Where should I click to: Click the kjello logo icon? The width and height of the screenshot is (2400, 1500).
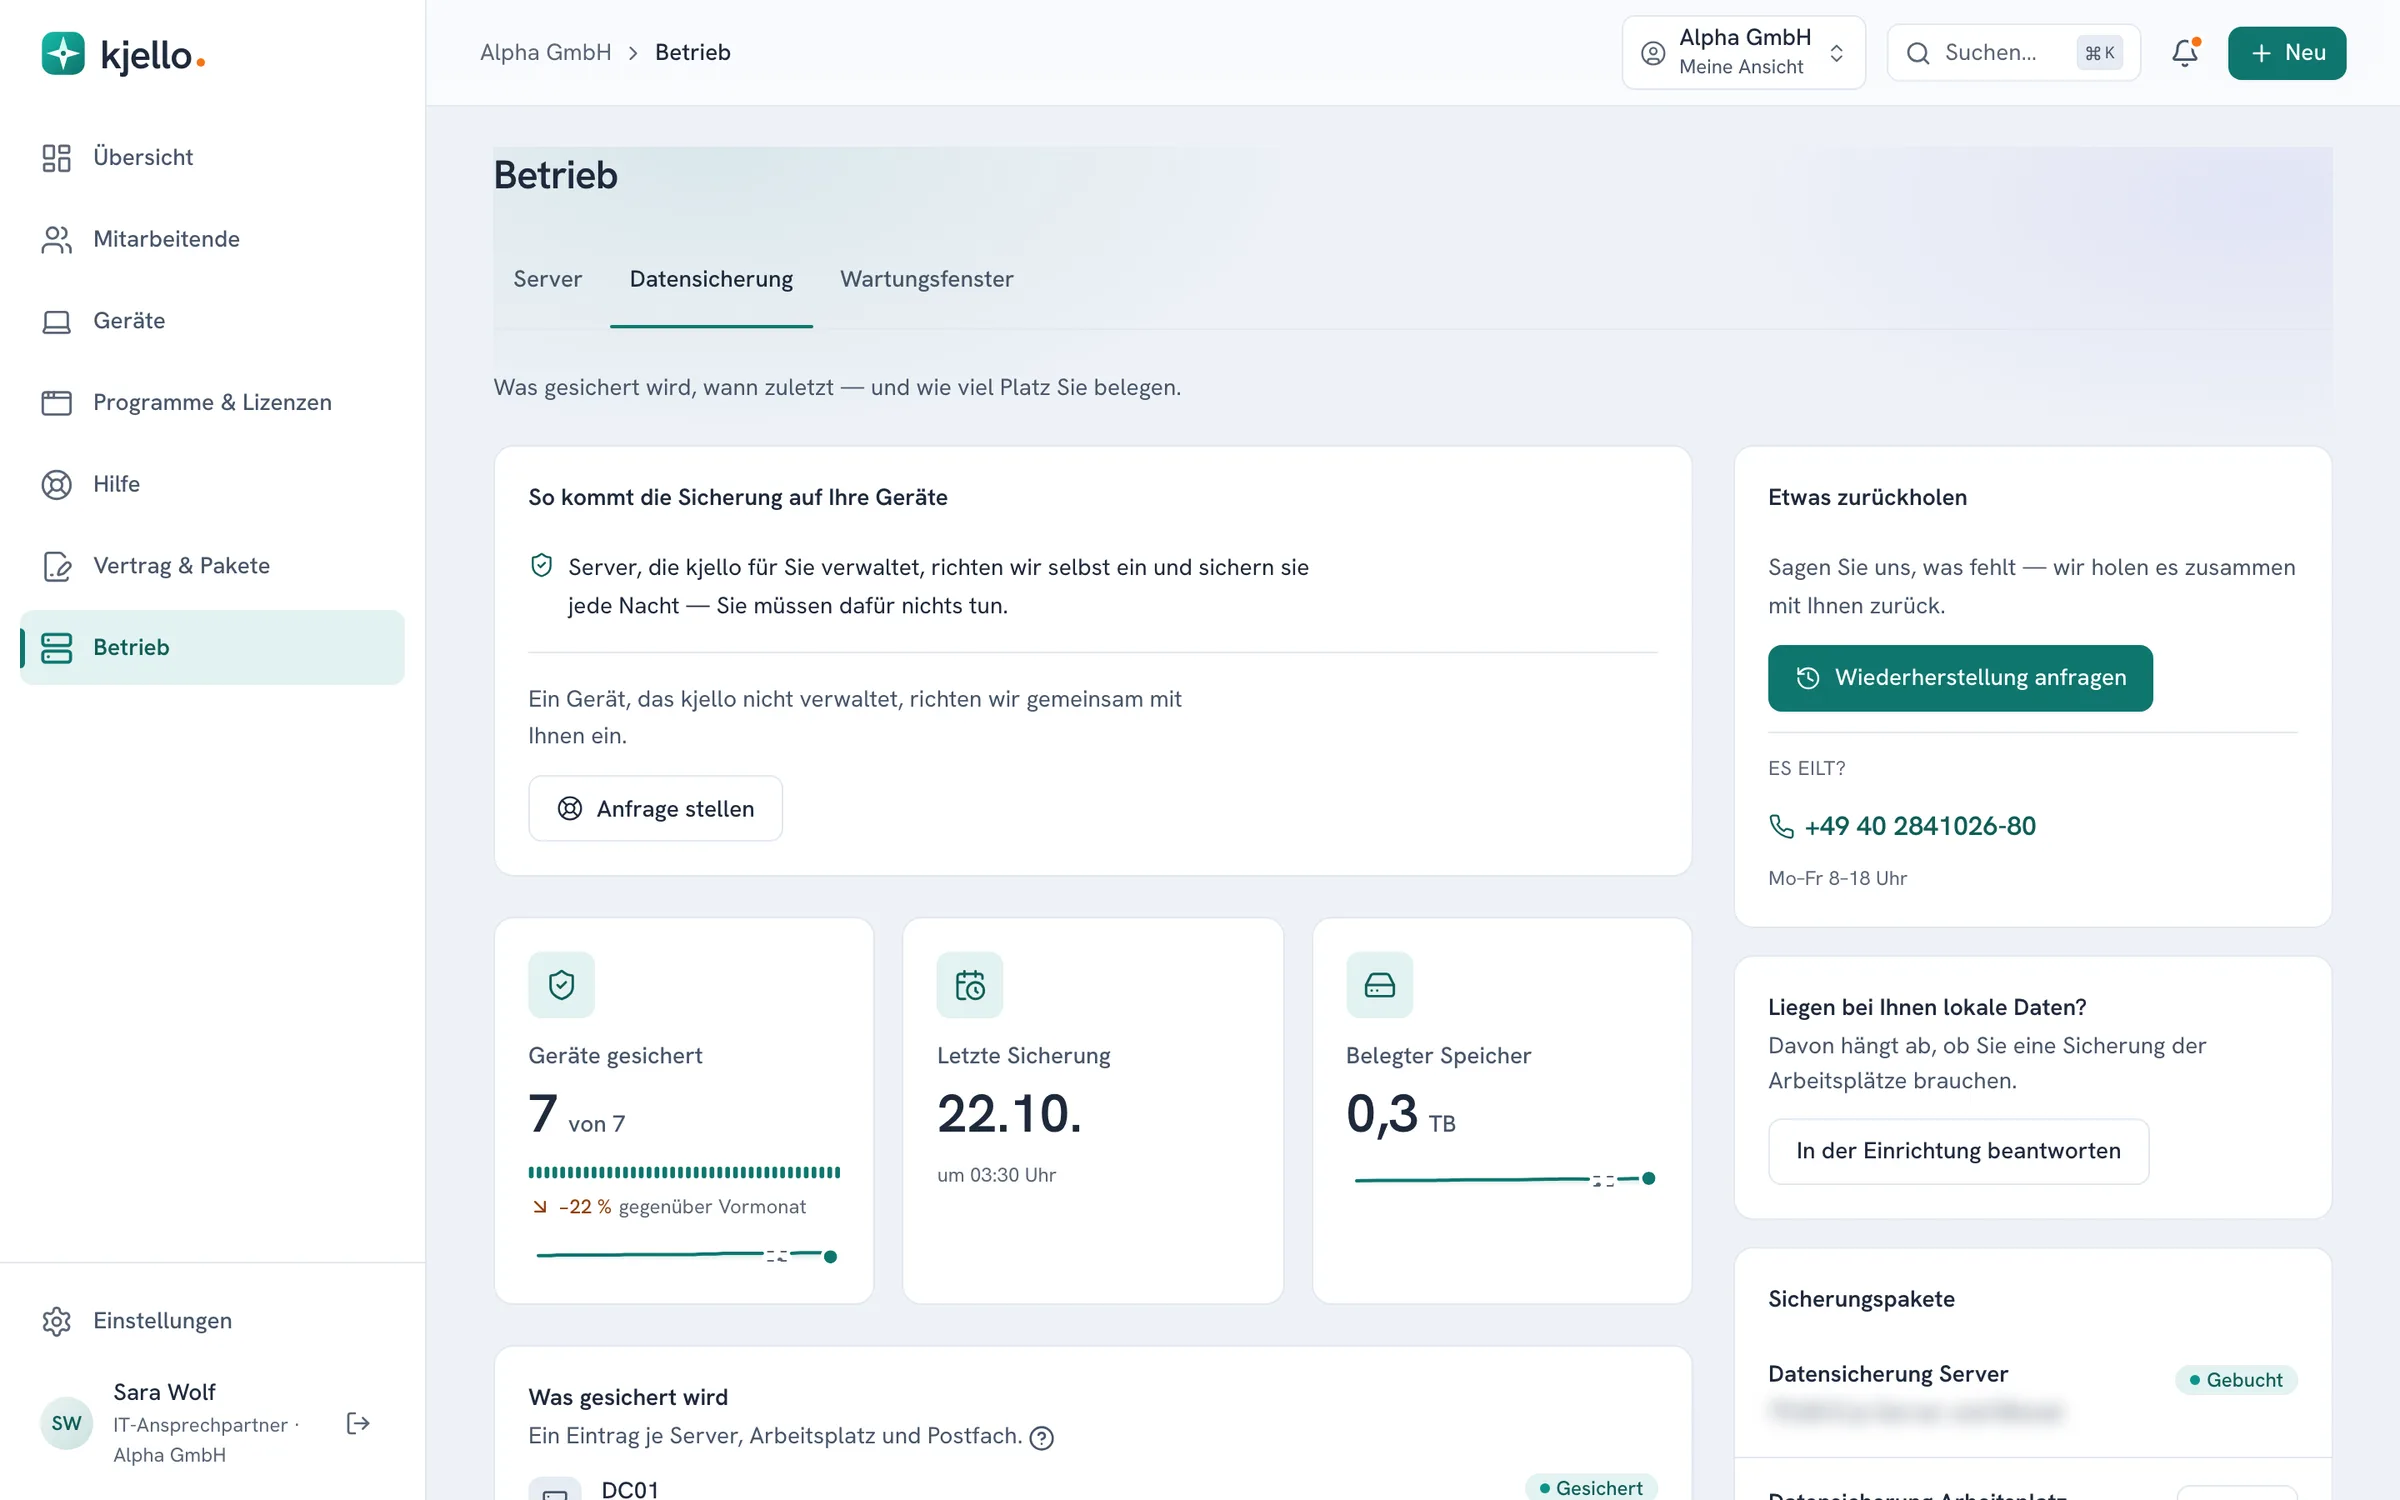[63, 54]
